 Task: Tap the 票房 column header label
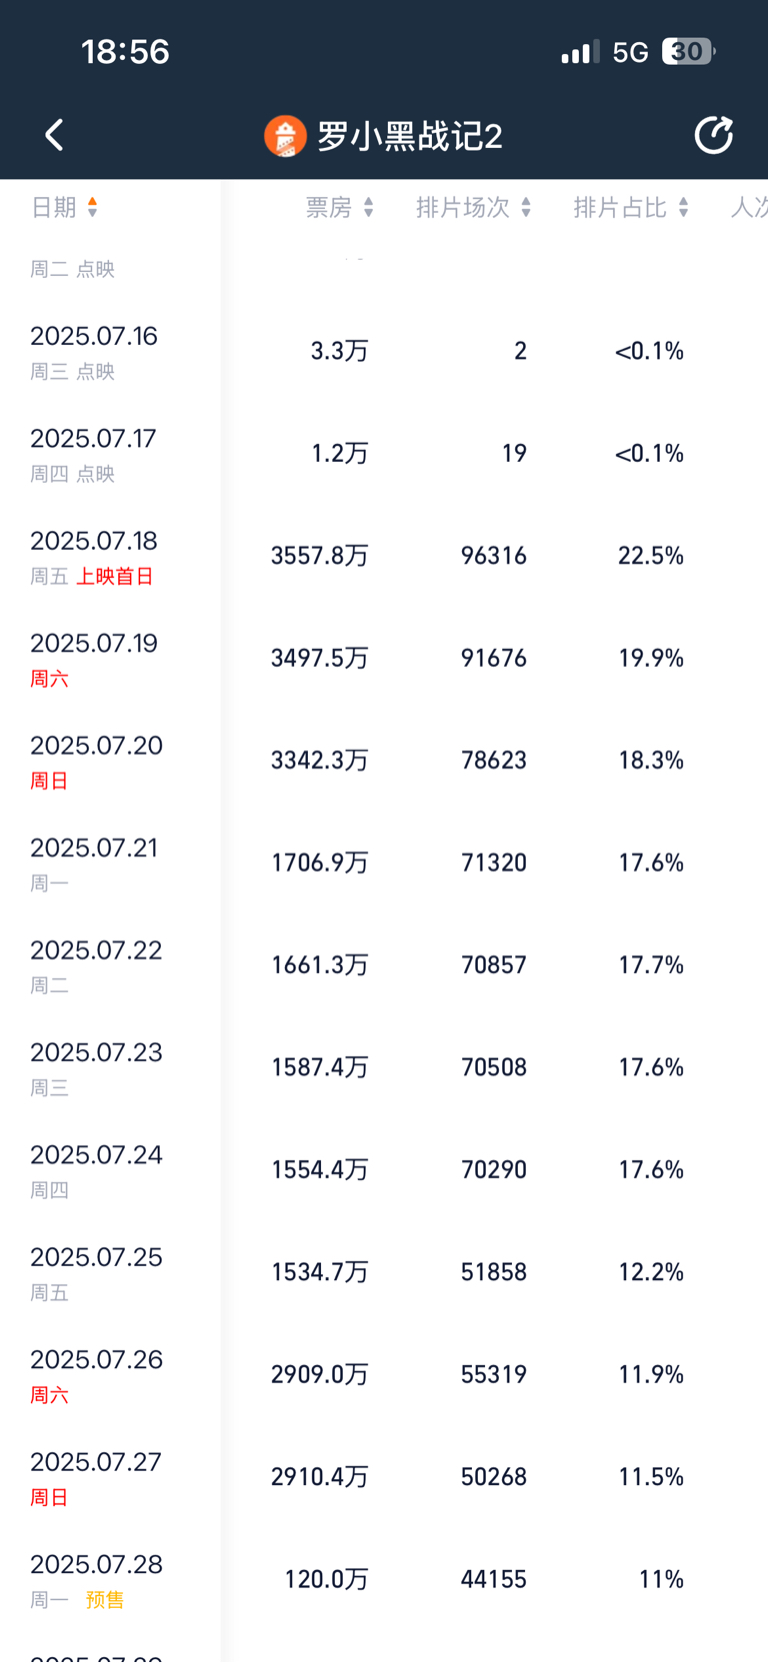pyautogui.click(x=329, y=207)
